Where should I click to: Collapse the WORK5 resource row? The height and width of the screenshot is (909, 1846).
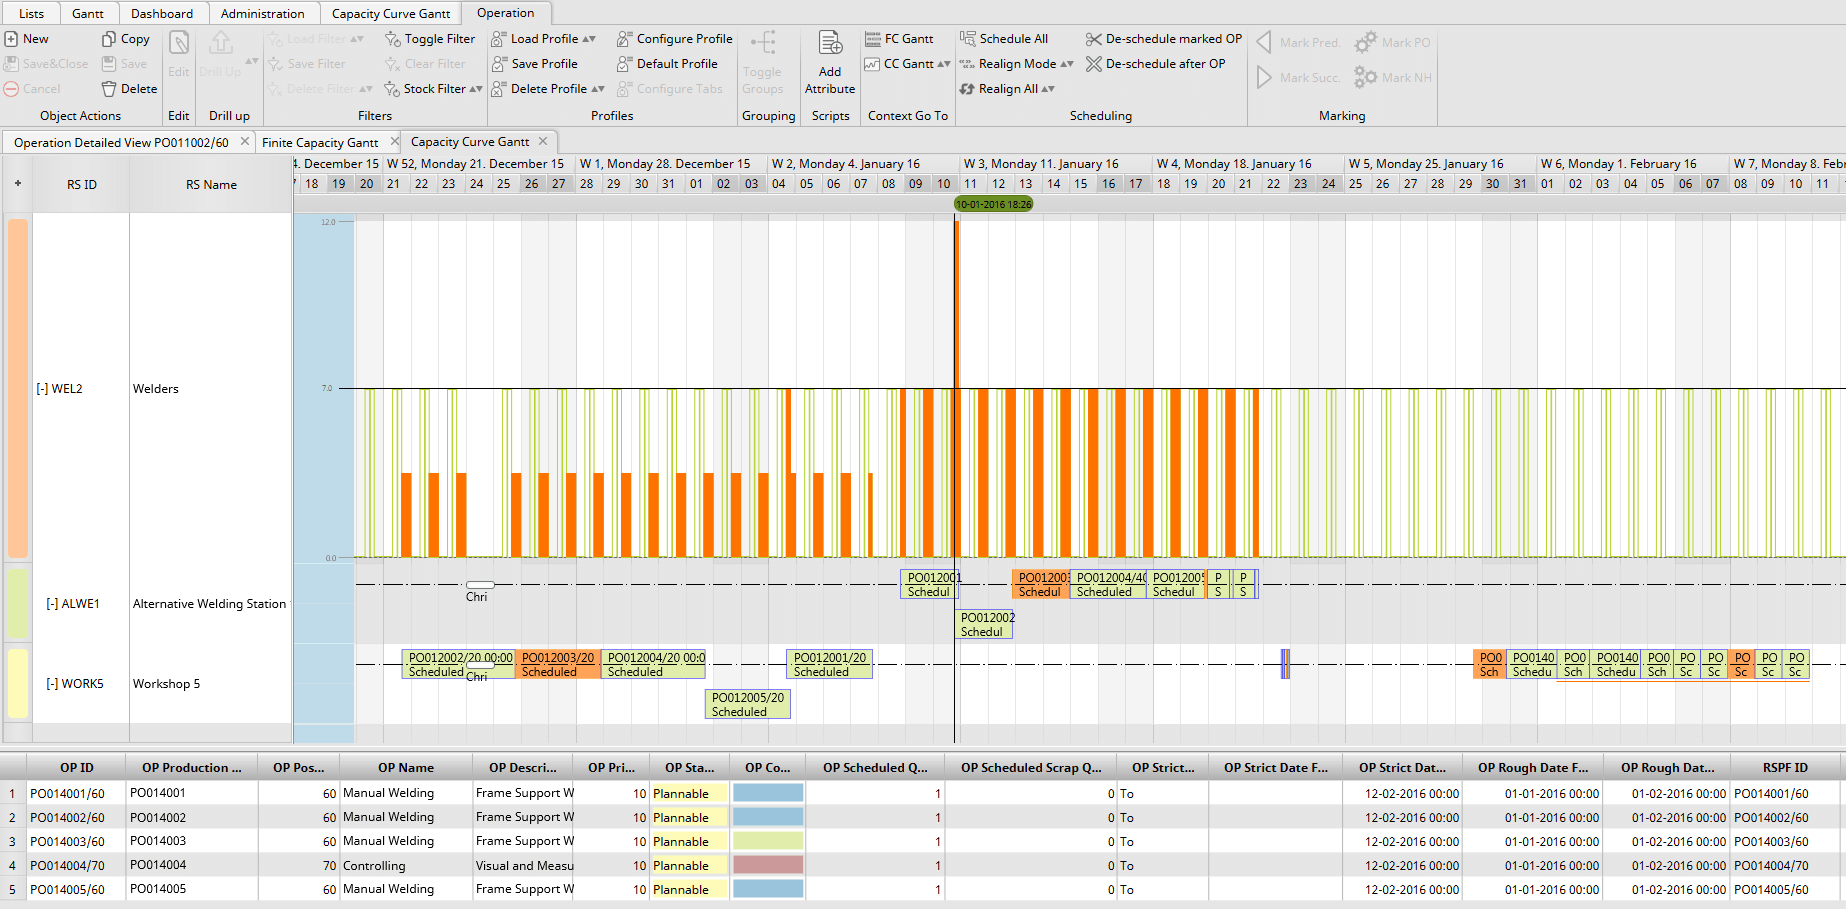(x=52, y=684)
